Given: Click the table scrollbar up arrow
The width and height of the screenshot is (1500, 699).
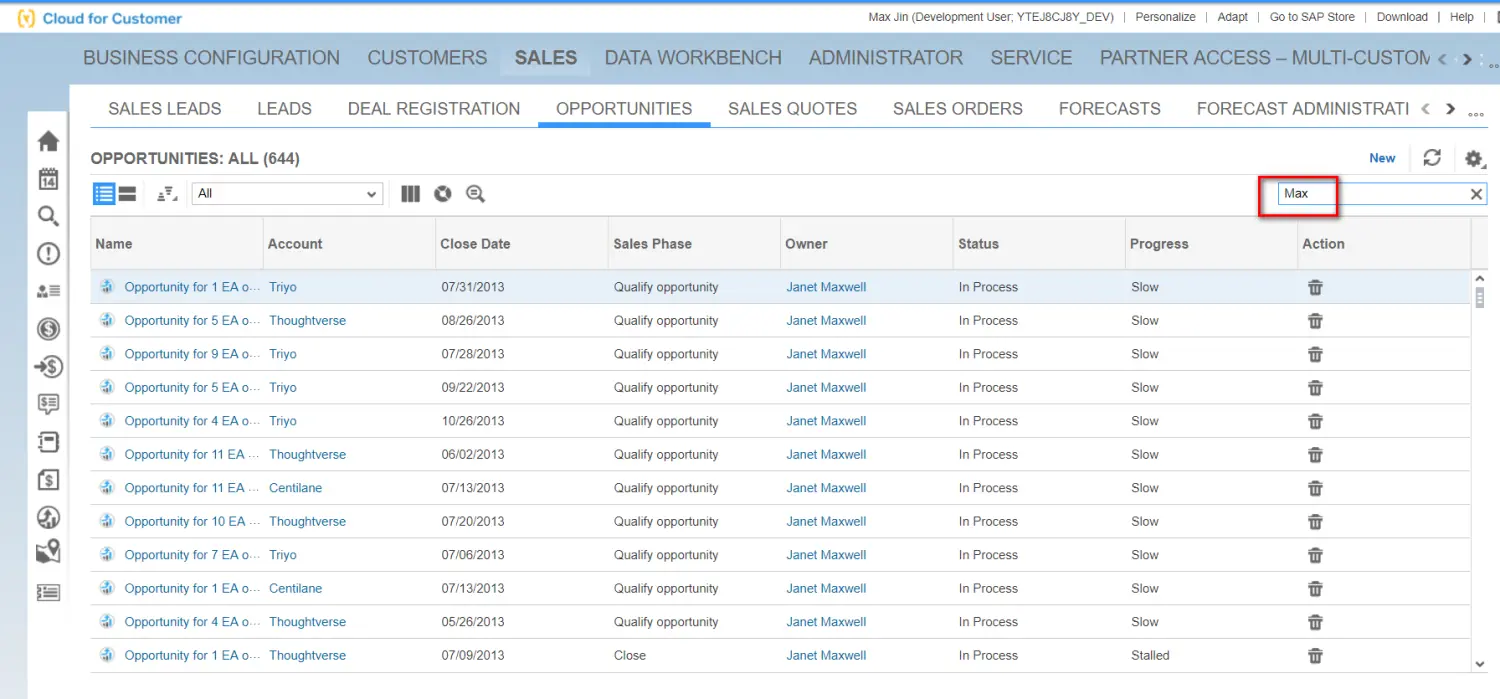Looking at the screenshot, I should [1480, 278].
